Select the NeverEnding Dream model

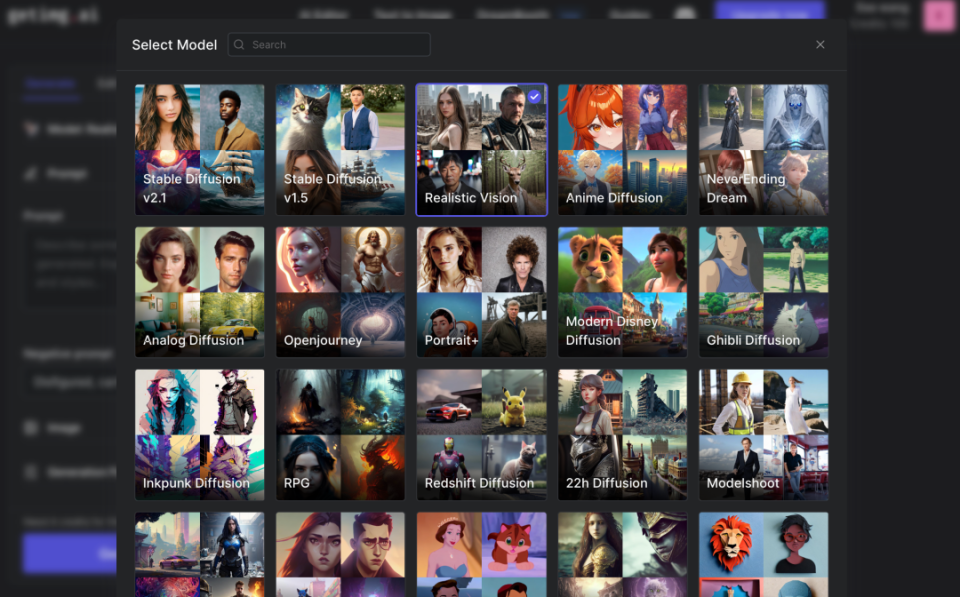763,149
